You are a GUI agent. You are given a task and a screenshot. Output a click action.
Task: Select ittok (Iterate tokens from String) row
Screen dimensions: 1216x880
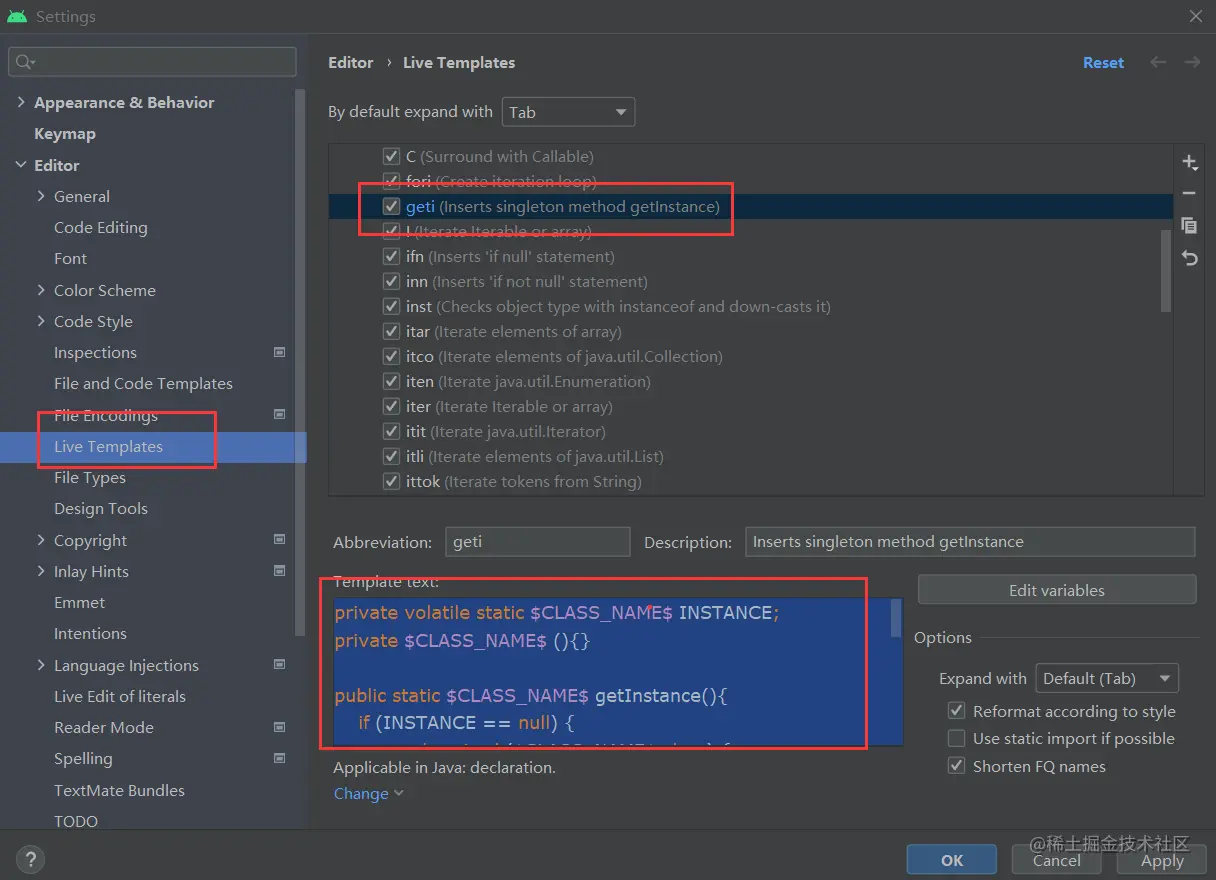(x=751, y=481)
